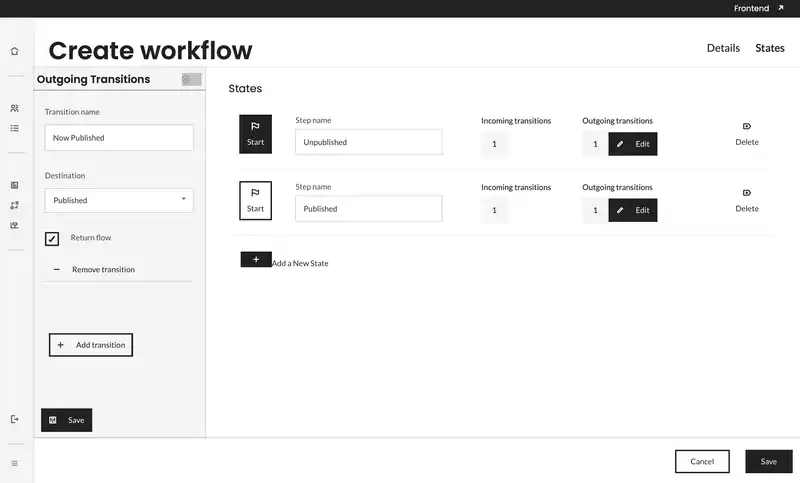Click the workflow icon in the sidebar
This screenshot has width=800, height=483.
[x=14, y=205]
